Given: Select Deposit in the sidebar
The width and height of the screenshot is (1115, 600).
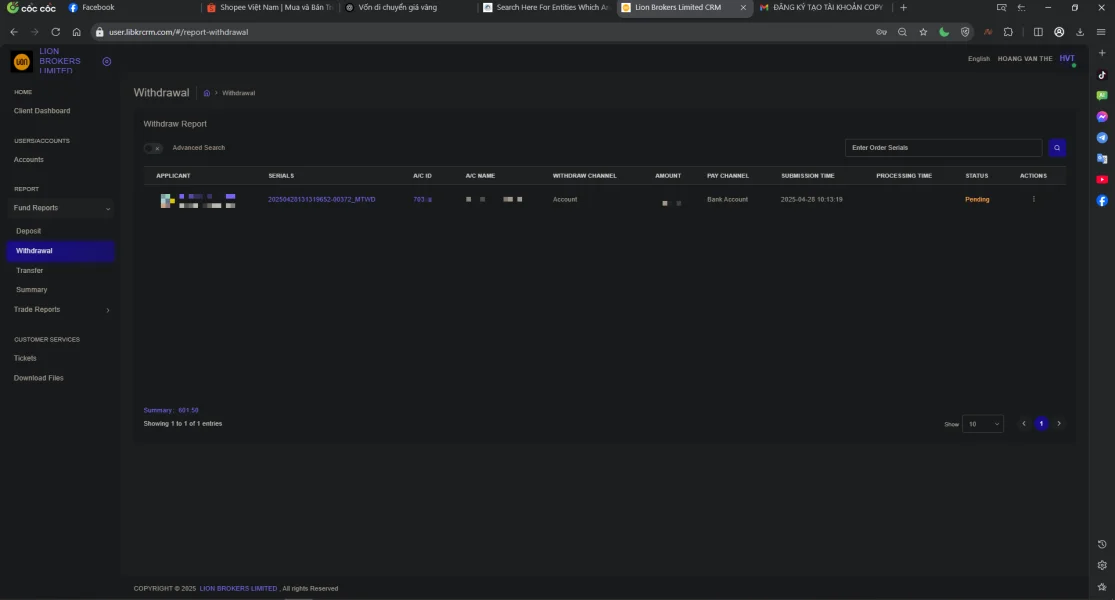Looking at the screenshot, I should coord(29,231).
